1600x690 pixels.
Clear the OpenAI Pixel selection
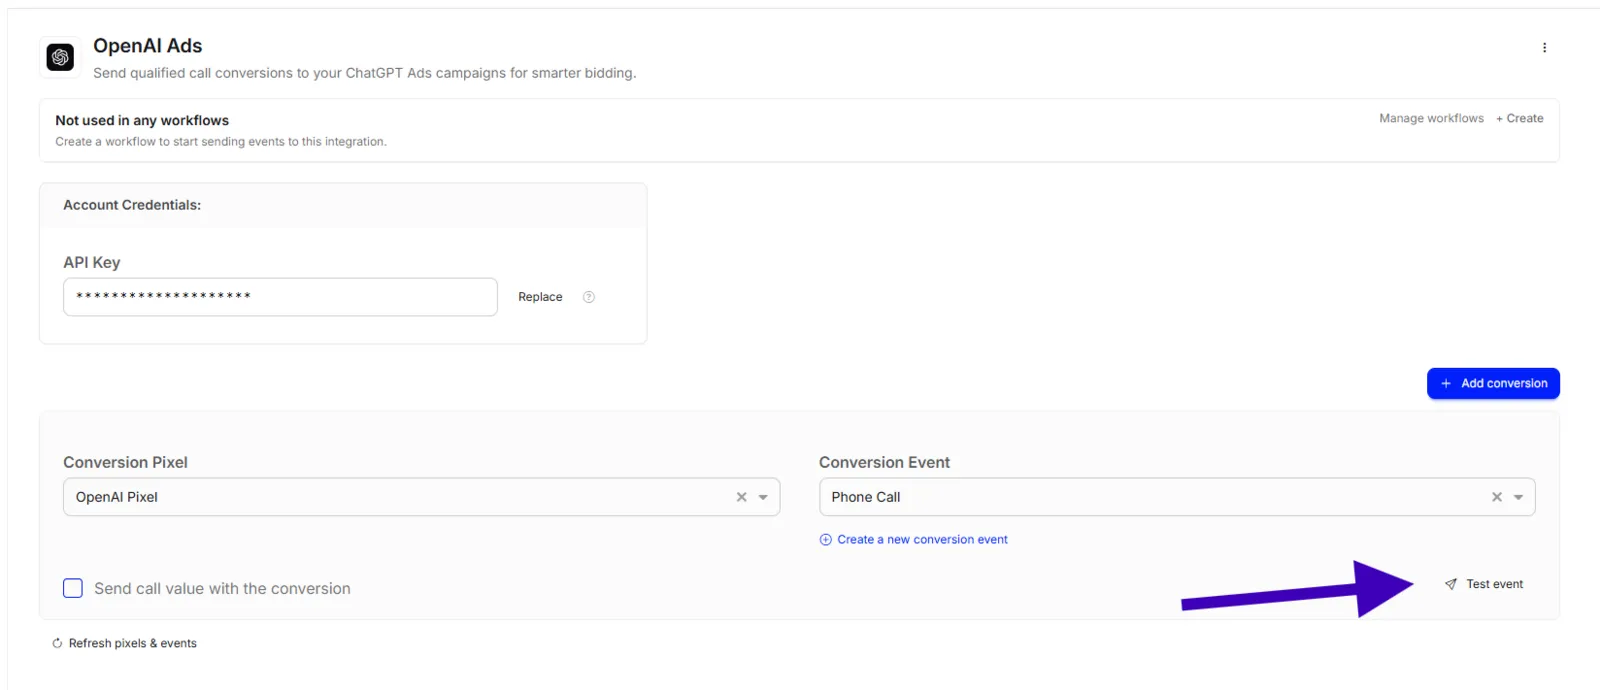[x=741, y=497]
